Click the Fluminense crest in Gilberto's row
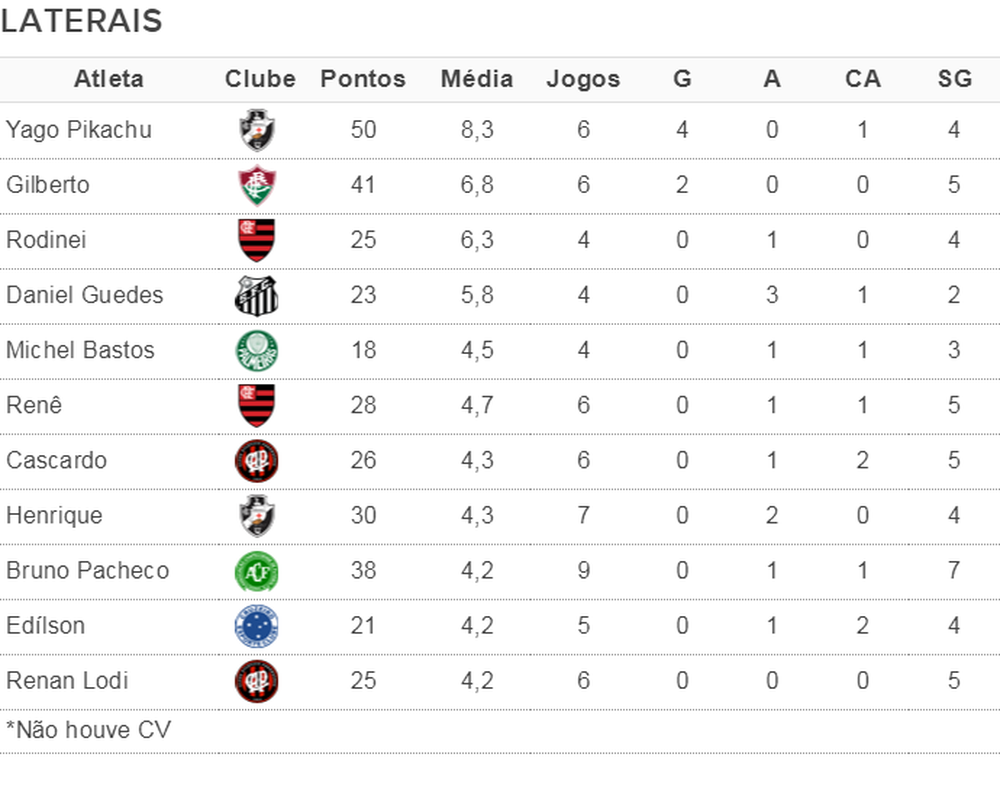The height and width of the screenshot is (796, 1000). 257,185
